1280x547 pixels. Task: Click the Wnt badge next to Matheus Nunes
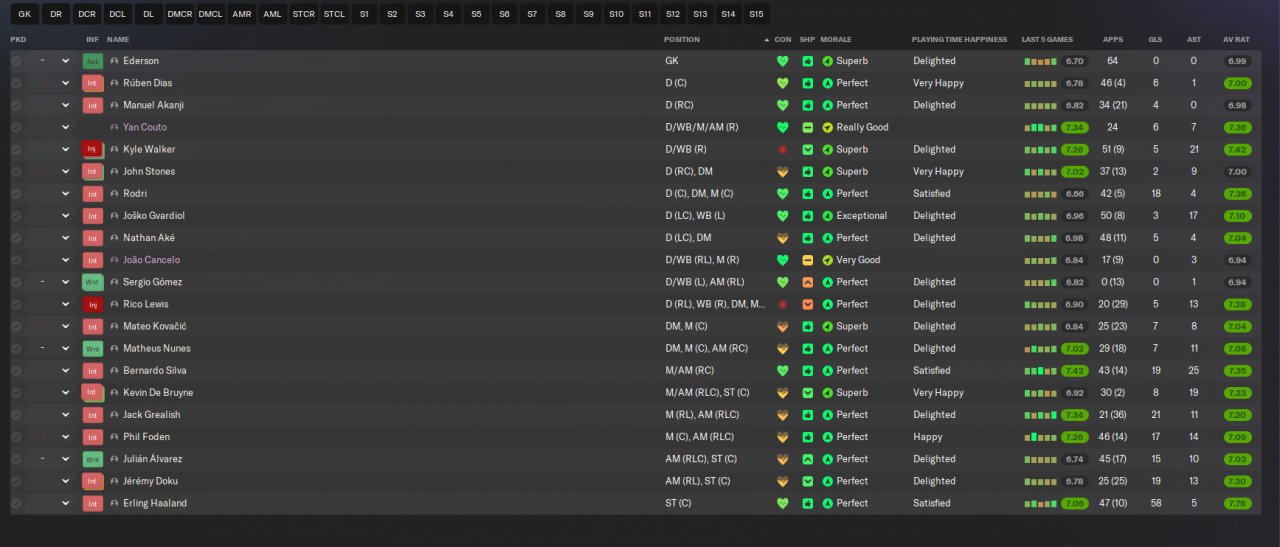(x=93, y=348)
